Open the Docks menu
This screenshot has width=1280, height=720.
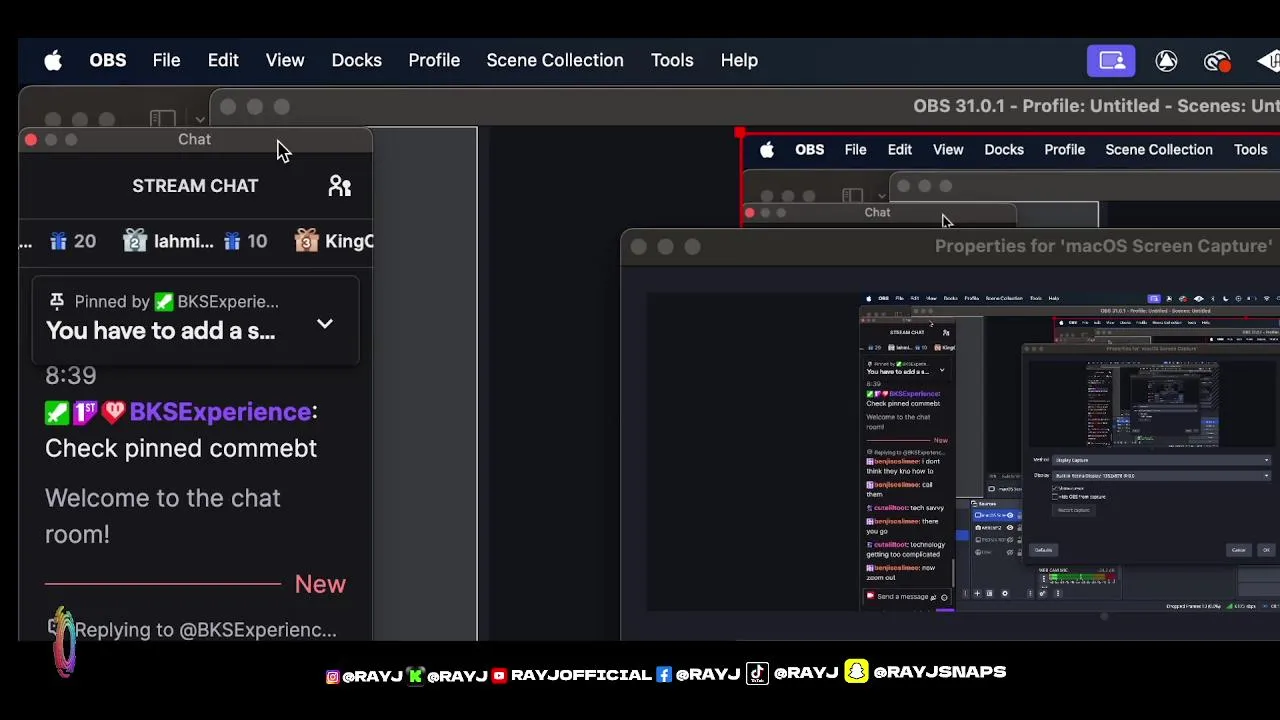point(357,60)
